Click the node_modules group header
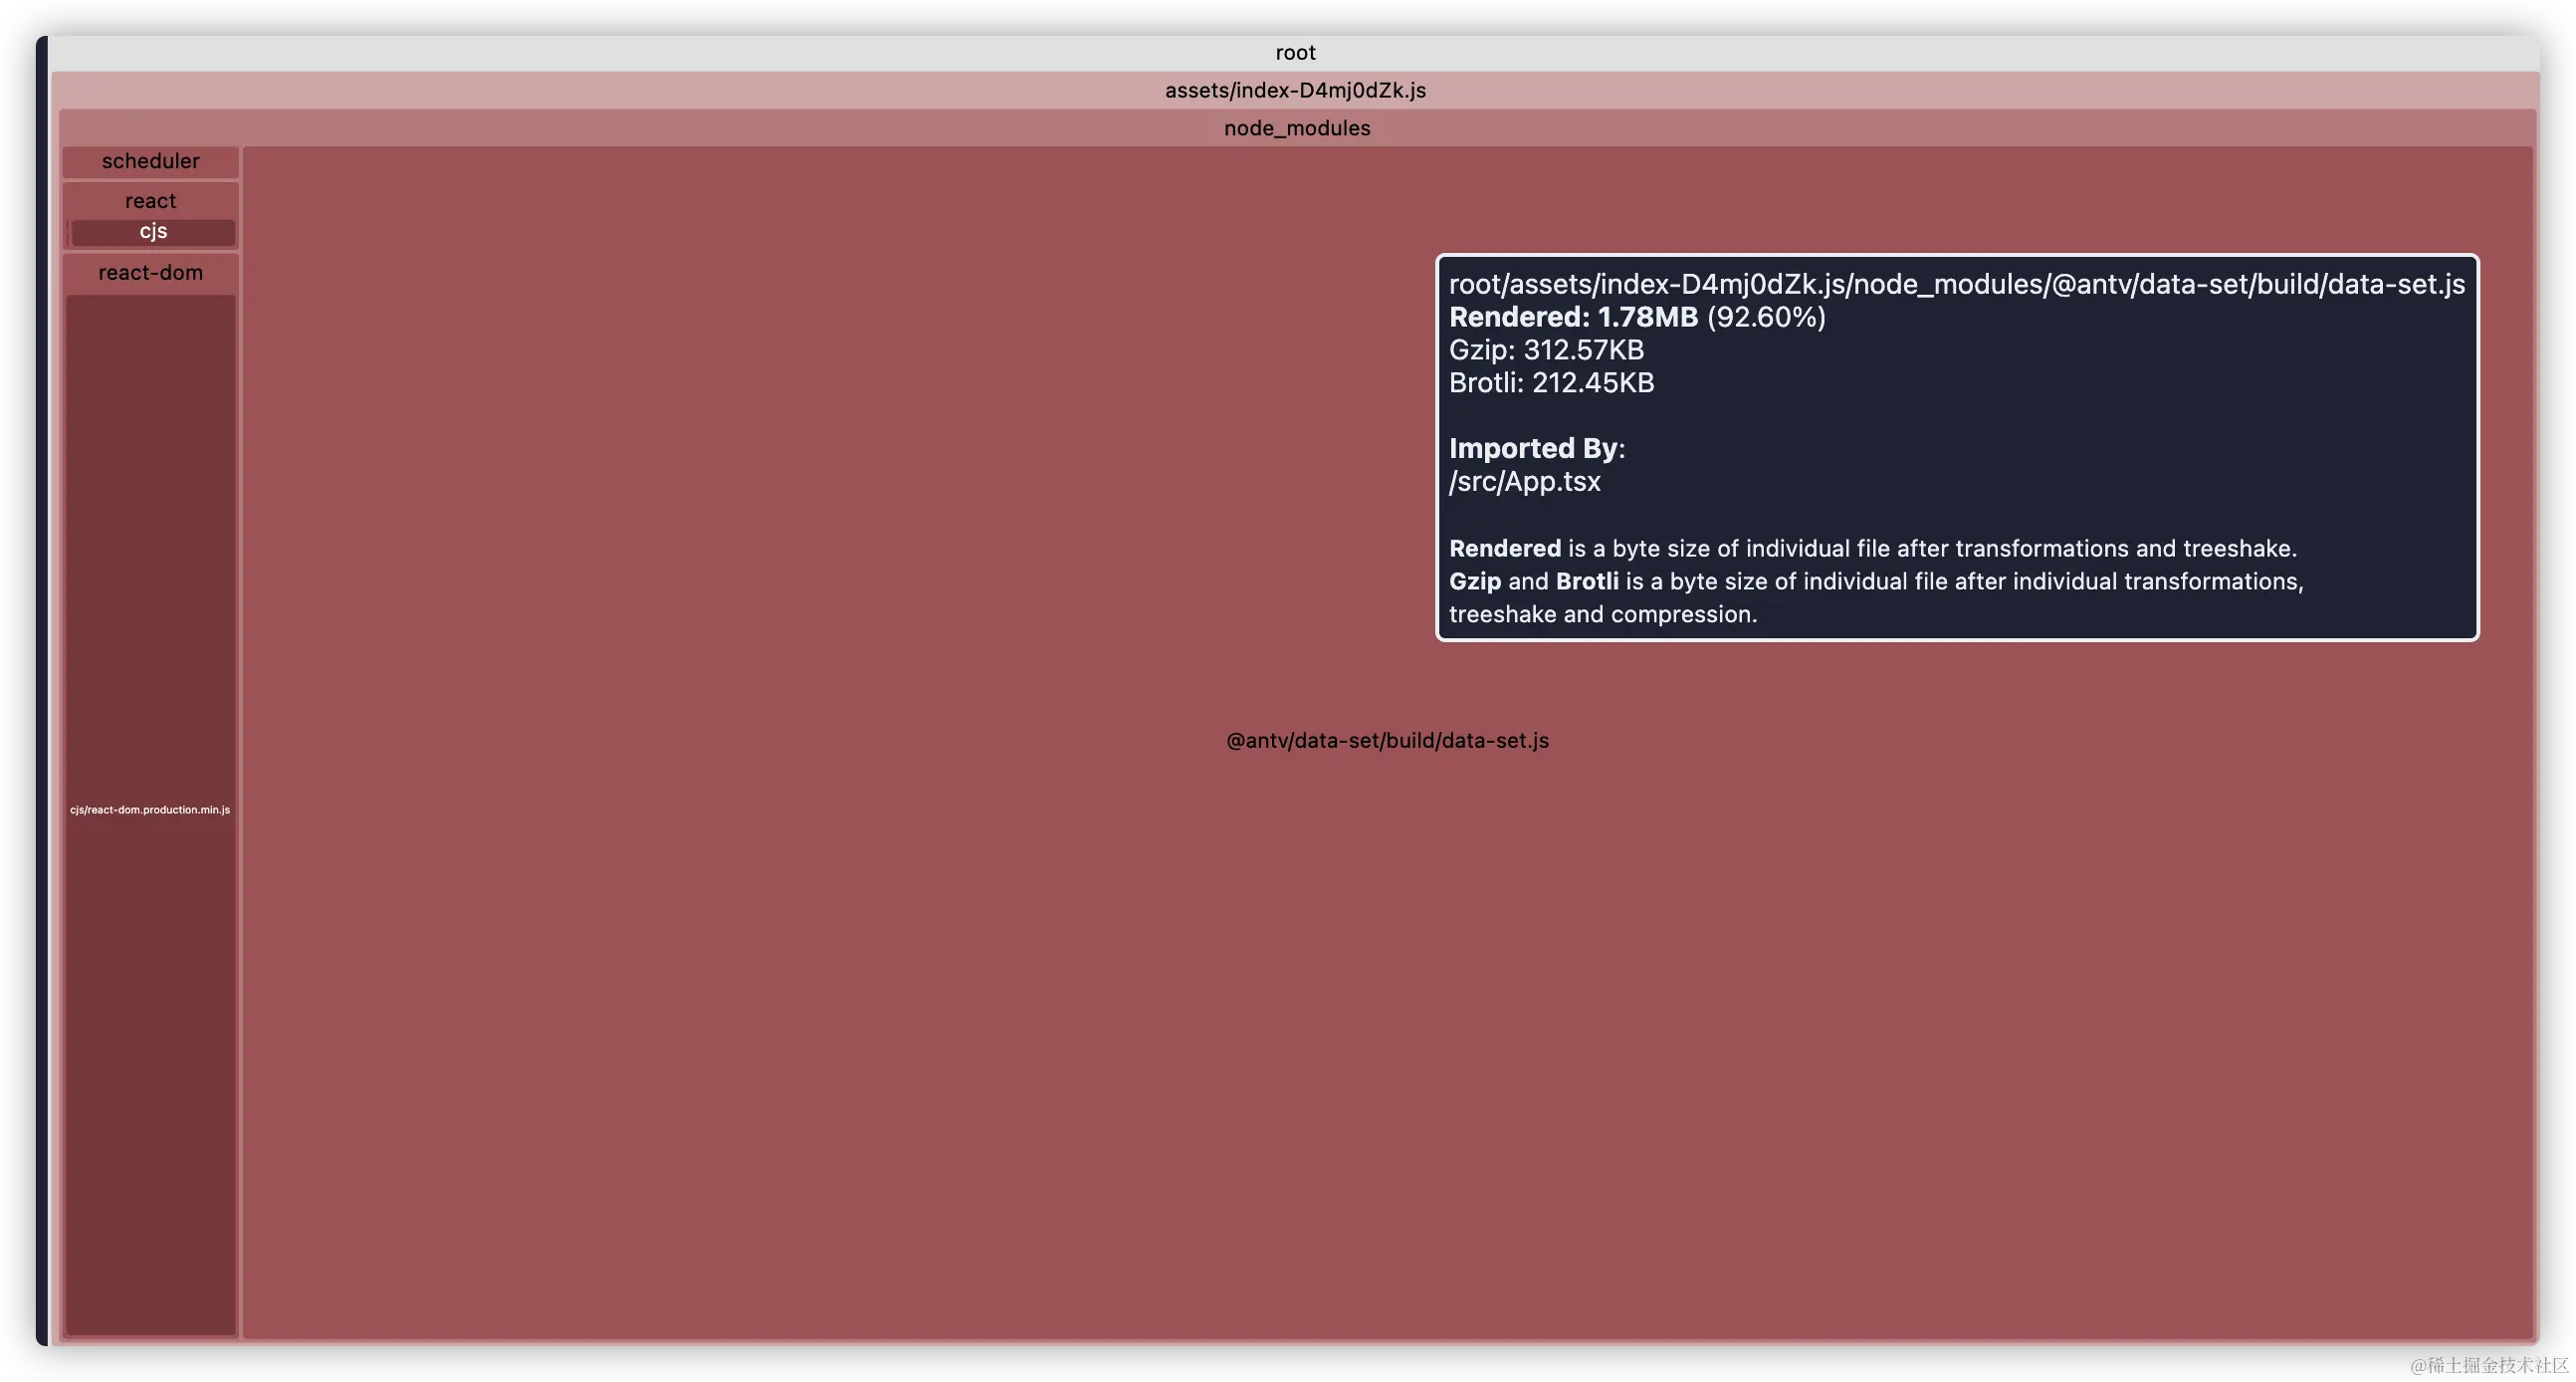This screenshot has height=1382, width=2576. click(1296, 128)
